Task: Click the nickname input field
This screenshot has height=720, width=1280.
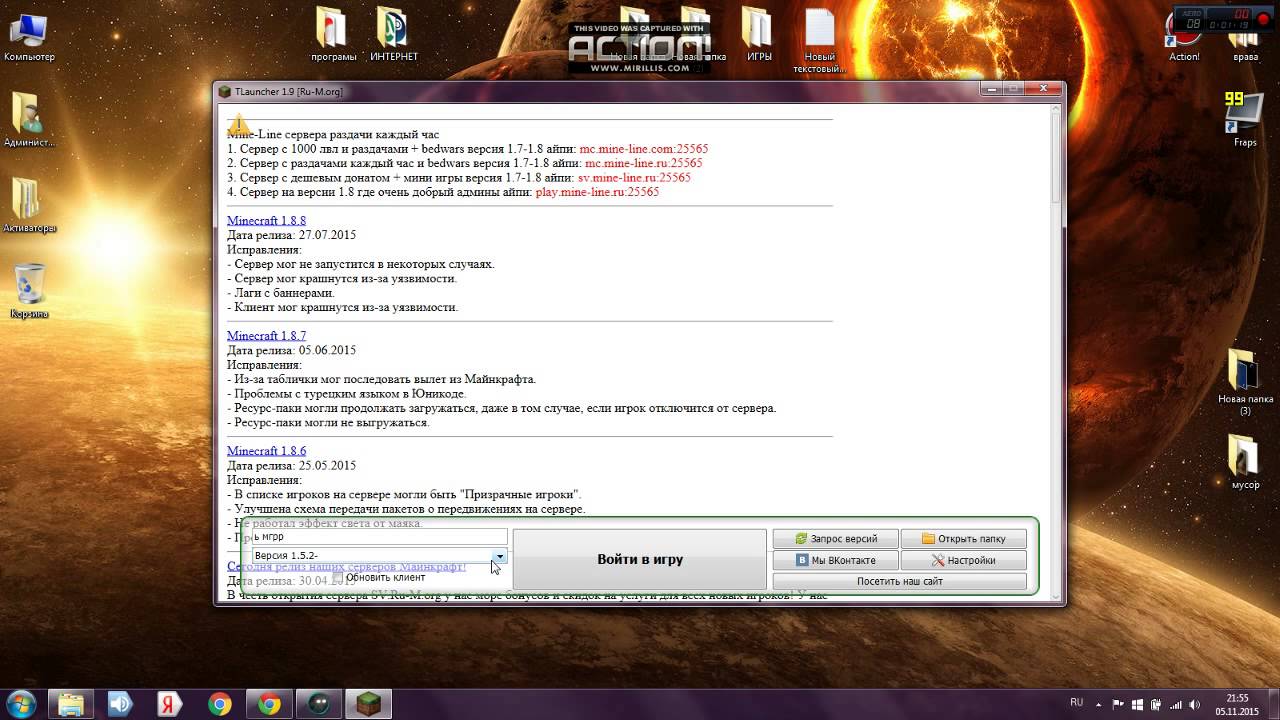Action: 380,536
